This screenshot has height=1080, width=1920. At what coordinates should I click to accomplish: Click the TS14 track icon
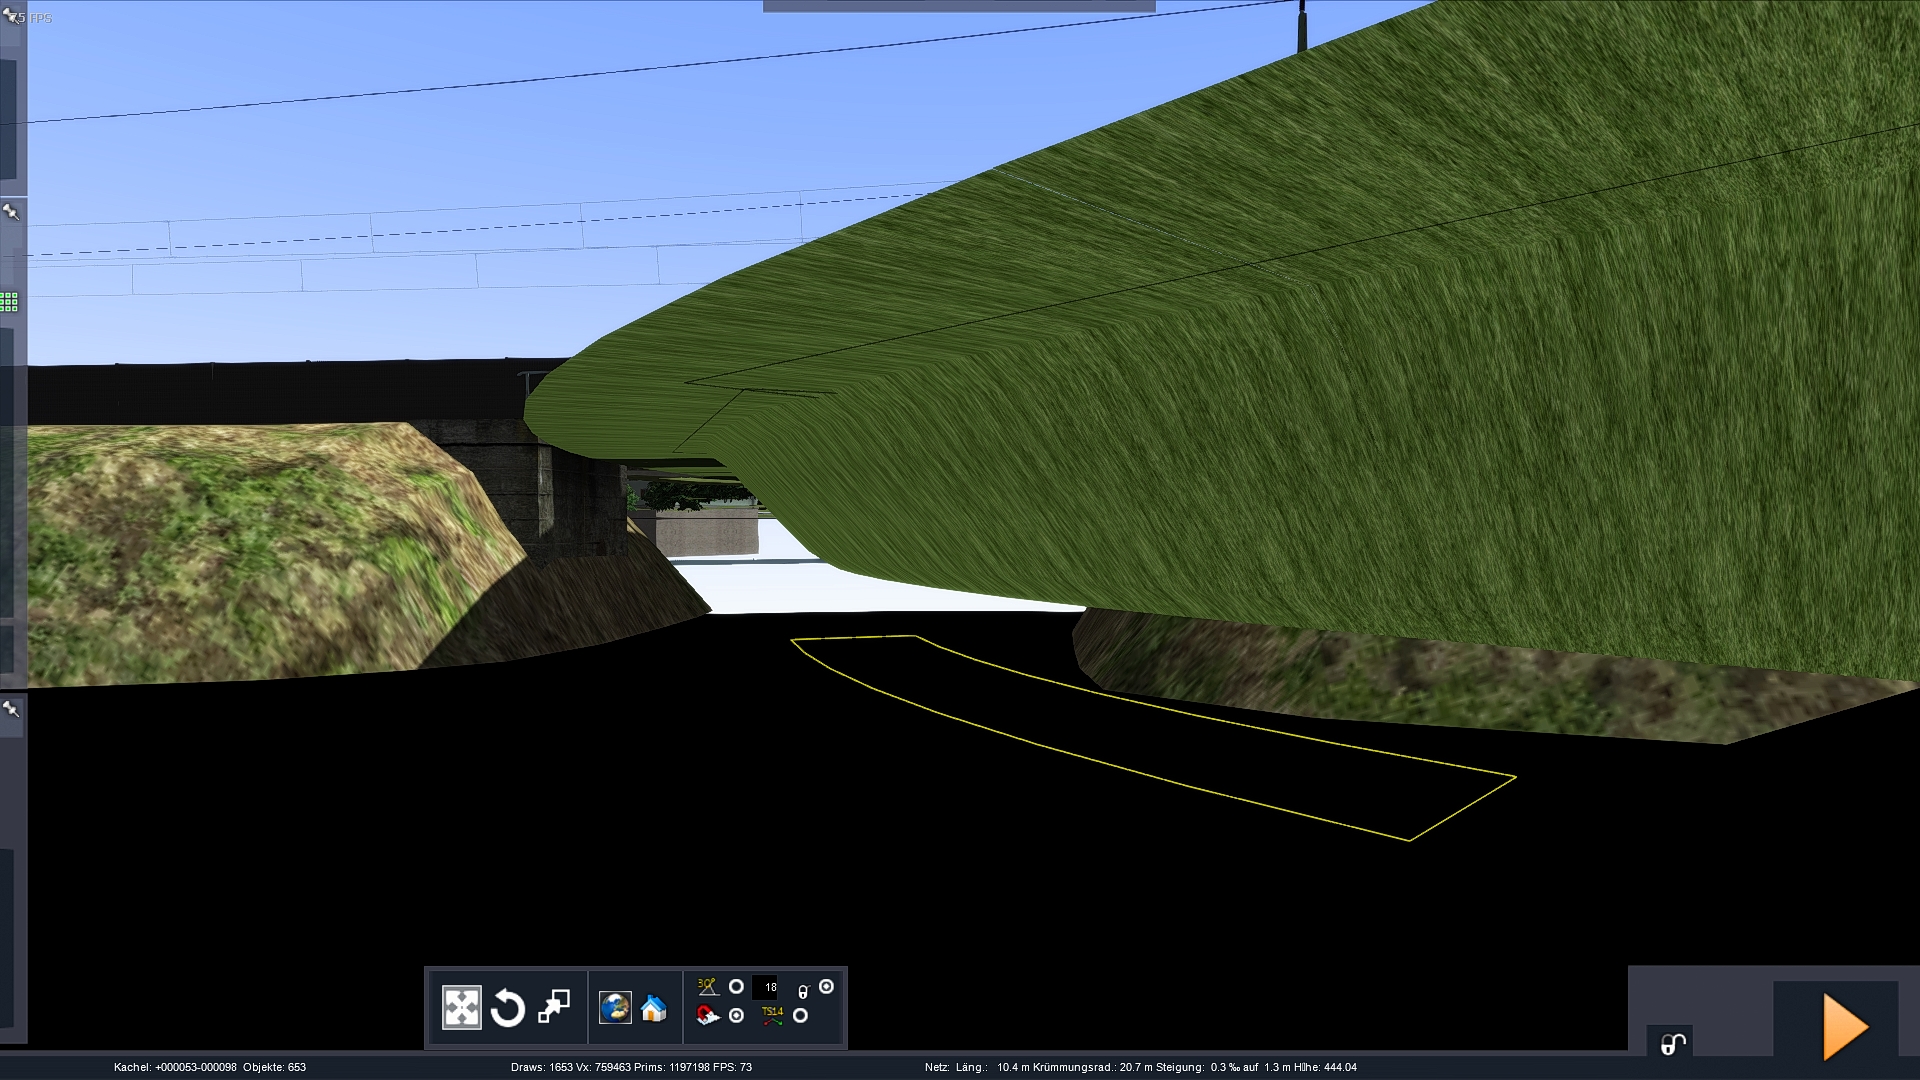(772, 1016)
